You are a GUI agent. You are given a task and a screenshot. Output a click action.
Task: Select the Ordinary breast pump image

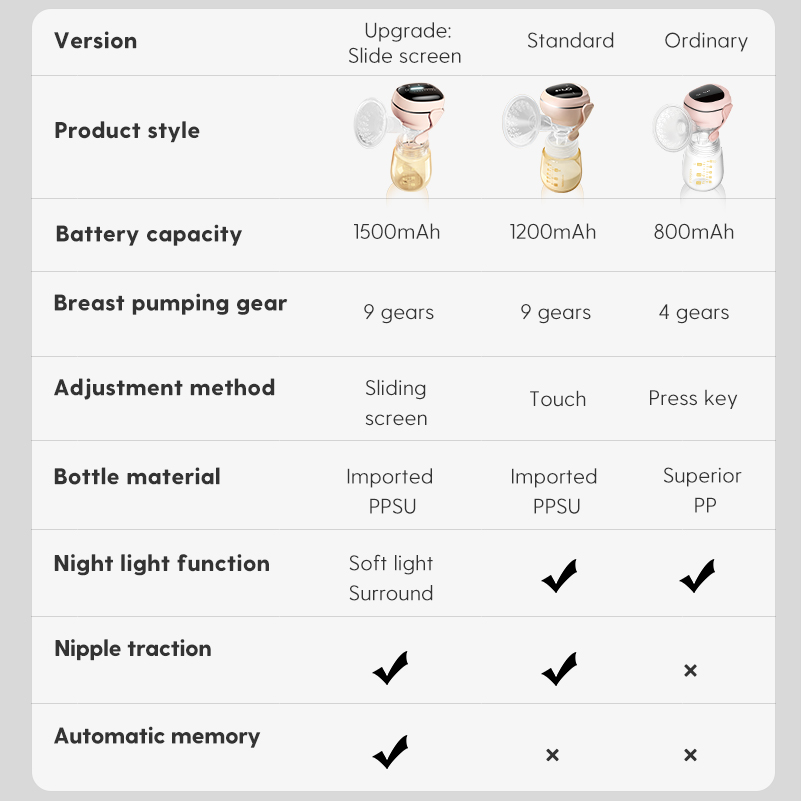click(x=697, y=140)
